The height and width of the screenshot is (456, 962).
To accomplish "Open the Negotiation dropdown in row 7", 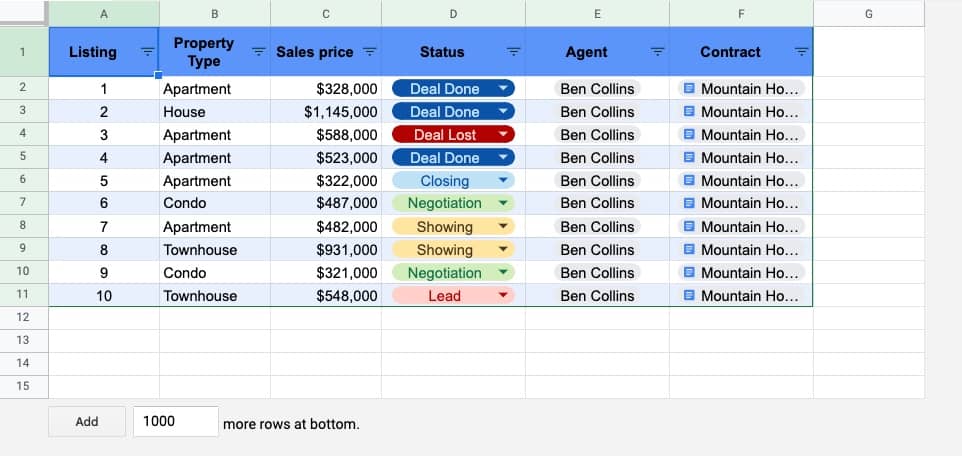I will pos(503,203).
